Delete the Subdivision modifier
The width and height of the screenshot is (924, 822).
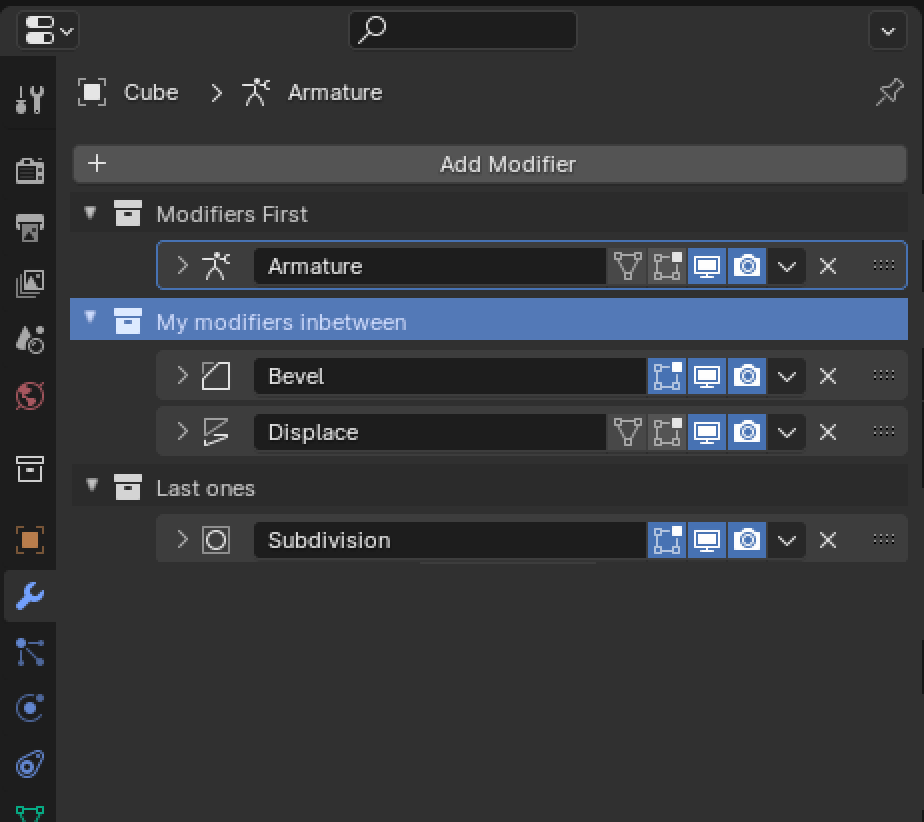(828, 540)
